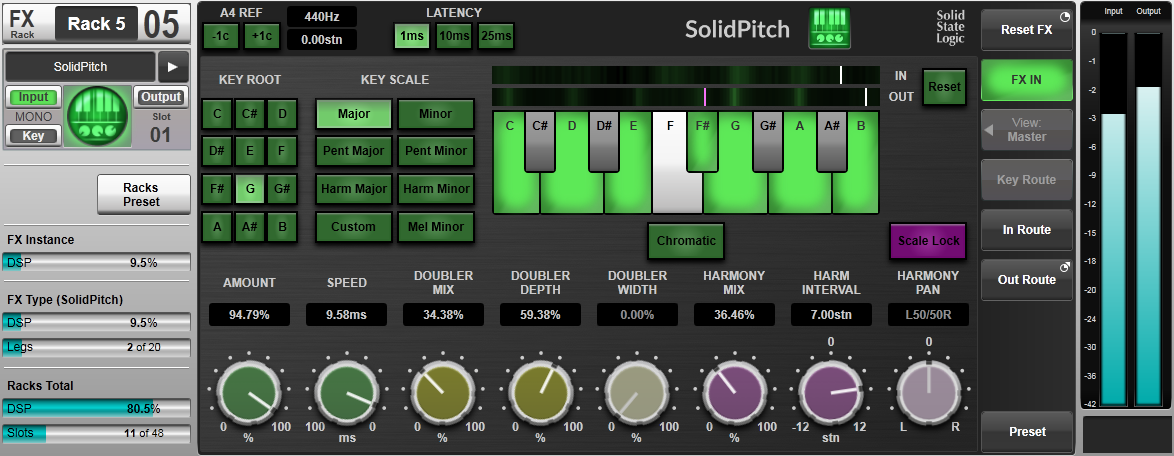
Task: Open the In Route menu
Action: click(x=1027, y=230)
